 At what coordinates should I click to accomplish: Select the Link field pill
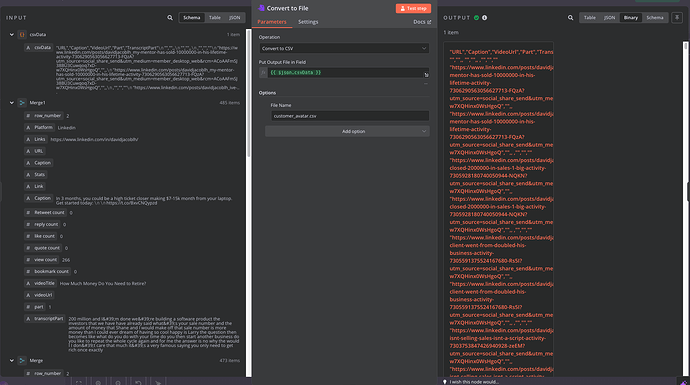pyautogui.click(x=35, y=187)
